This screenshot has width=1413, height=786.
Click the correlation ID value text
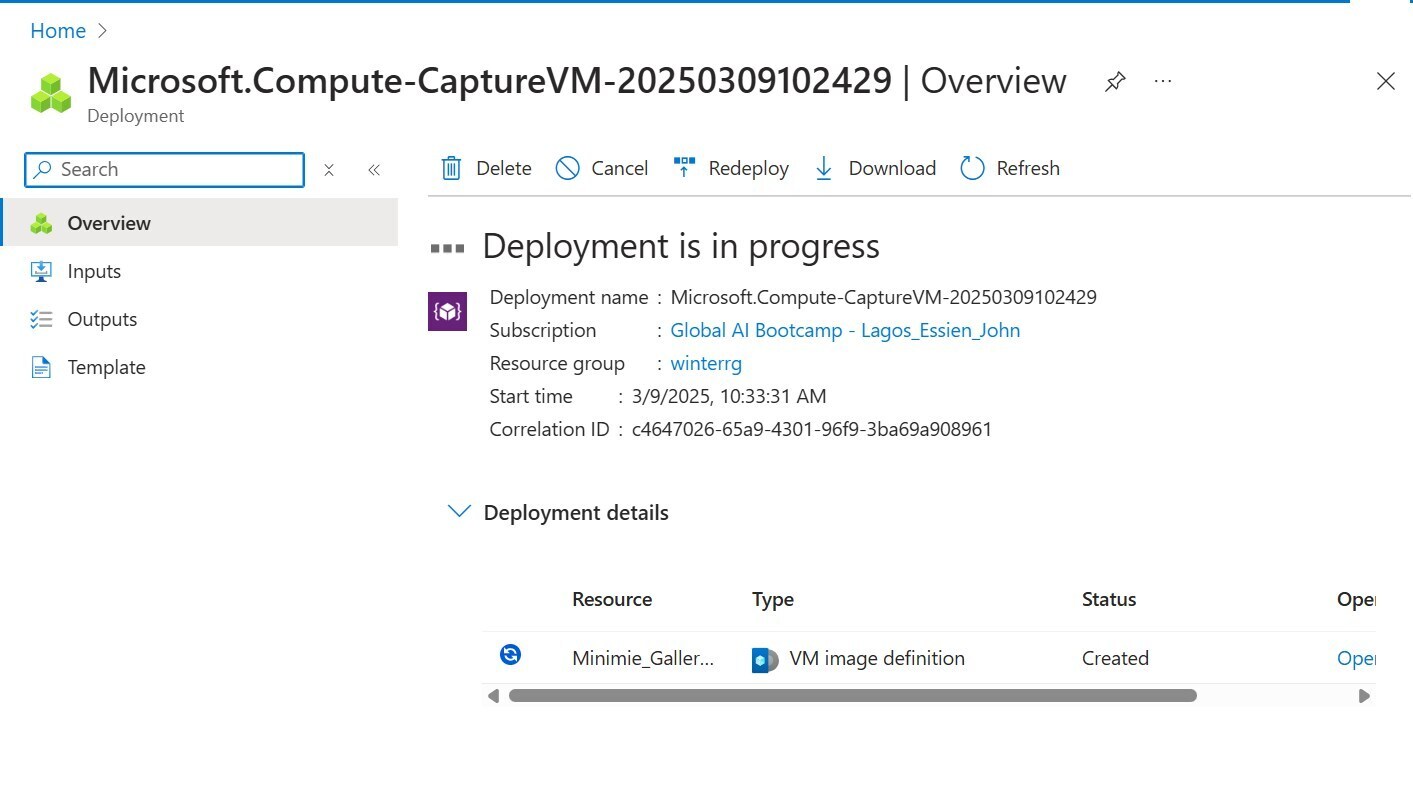coord(812,429)
